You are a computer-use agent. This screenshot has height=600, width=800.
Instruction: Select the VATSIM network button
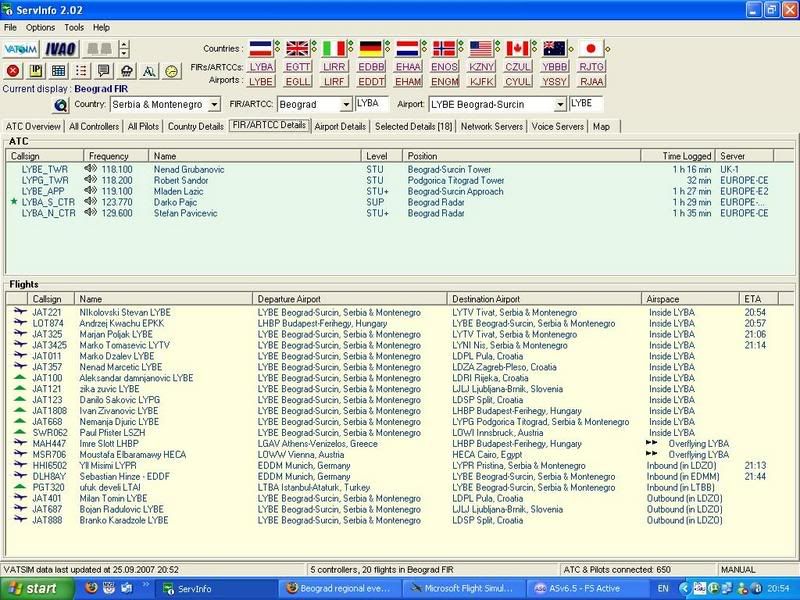[20, 49]
